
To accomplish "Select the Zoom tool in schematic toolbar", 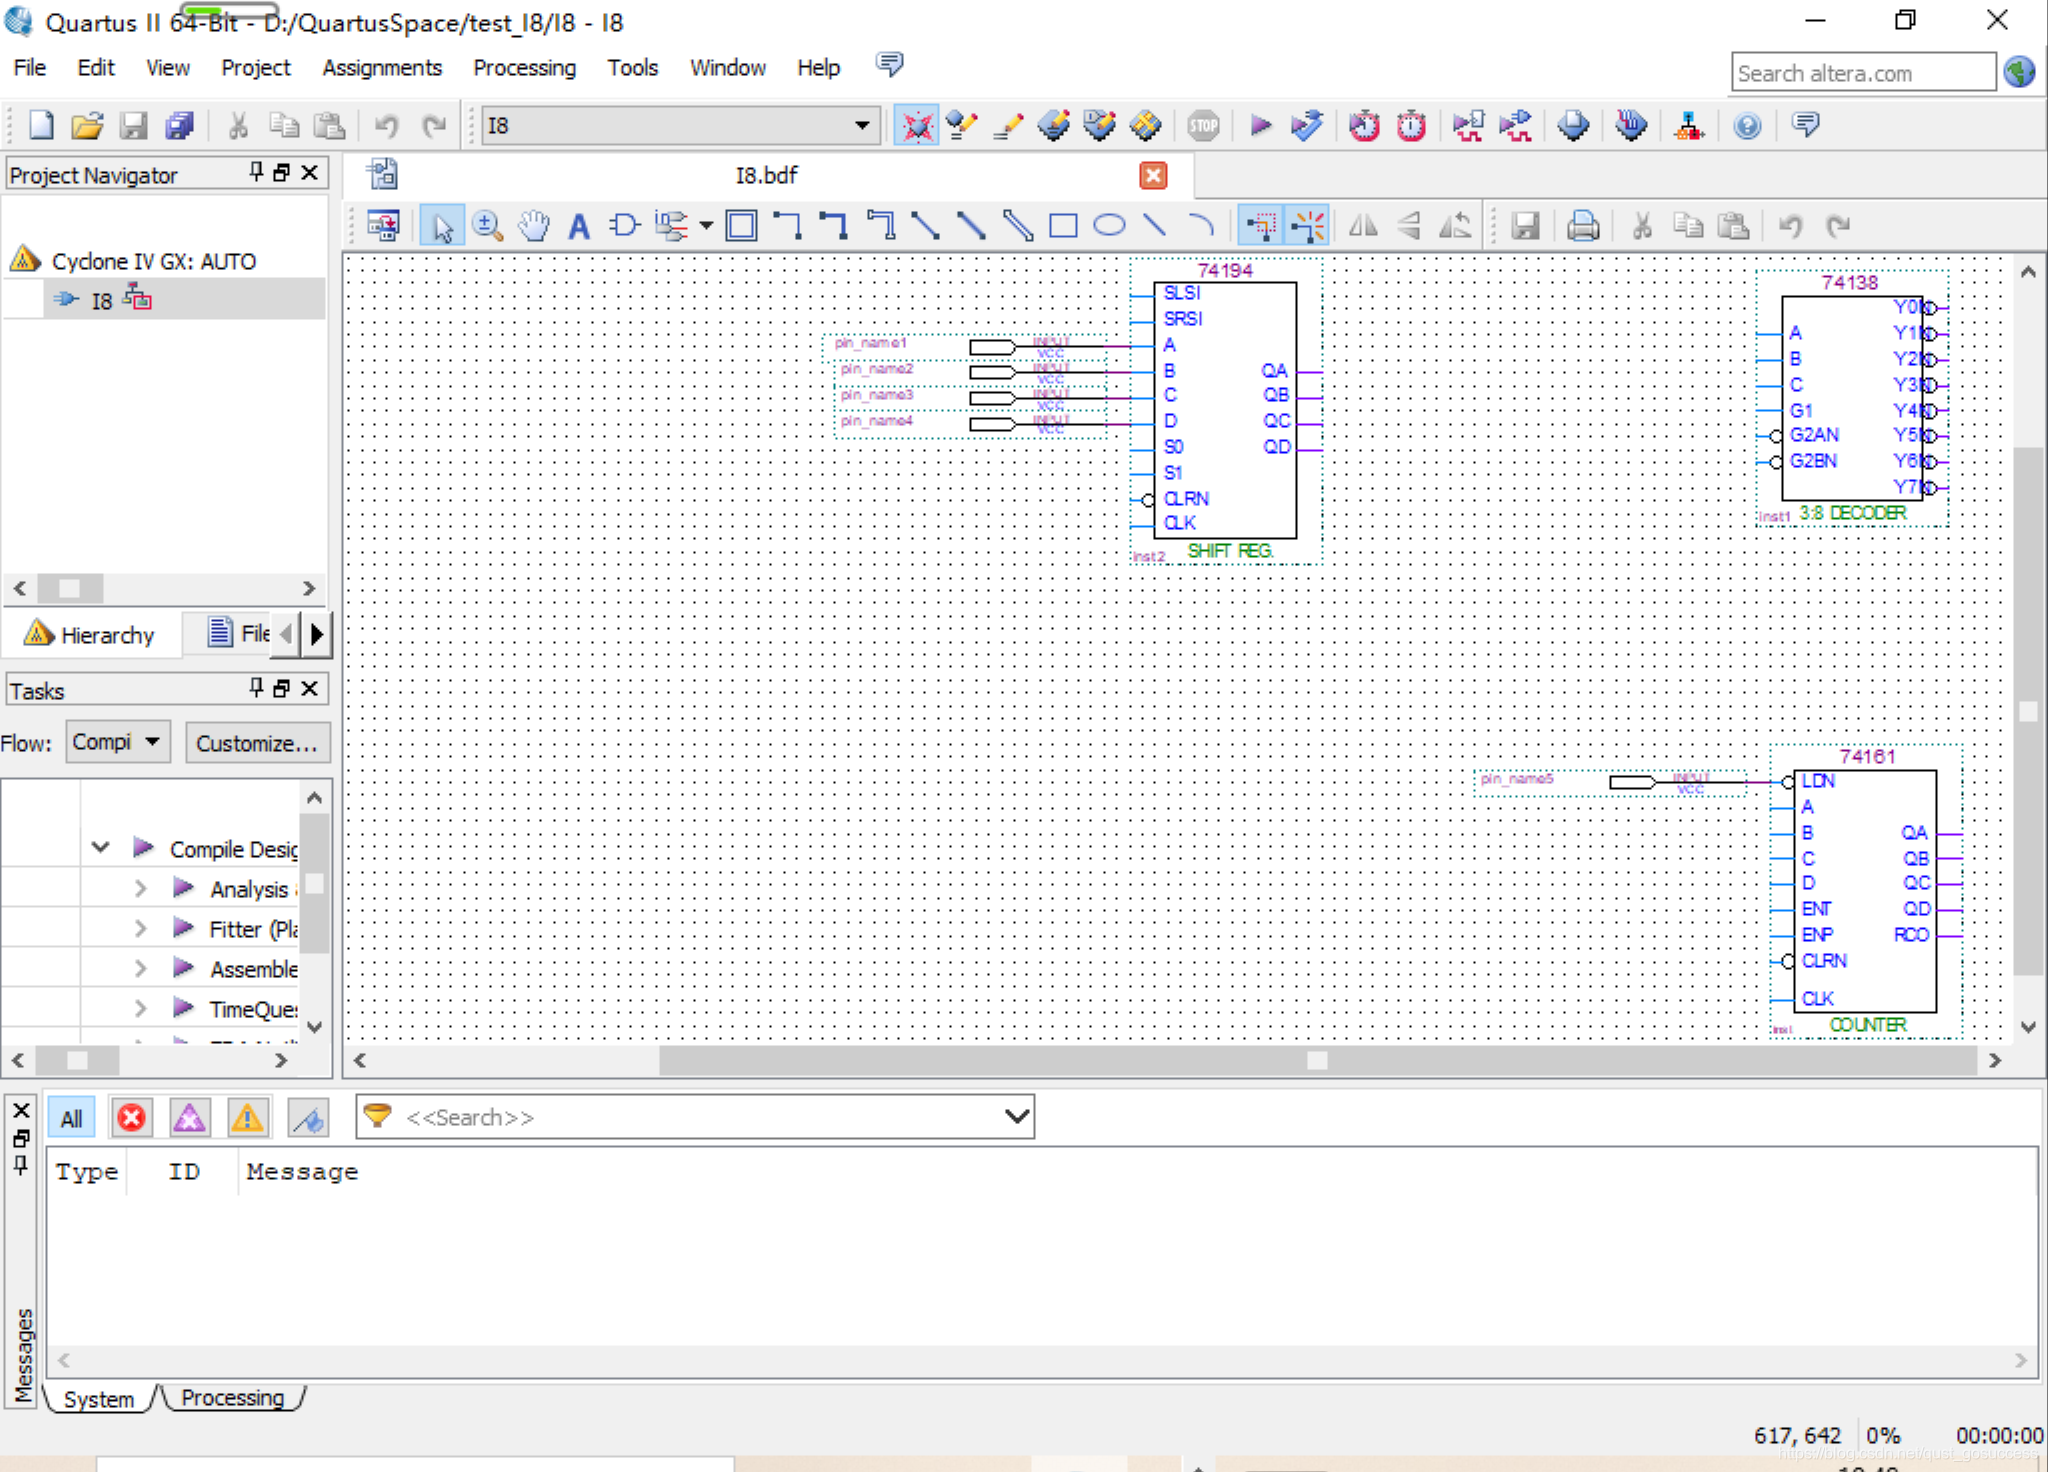I will coord(487,226).
